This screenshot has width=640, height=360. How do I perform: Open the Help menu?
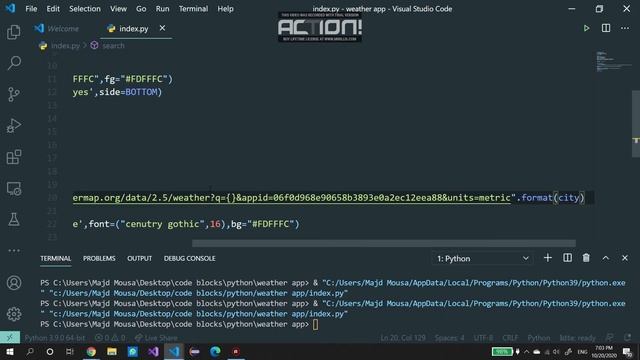click(225, 9)
